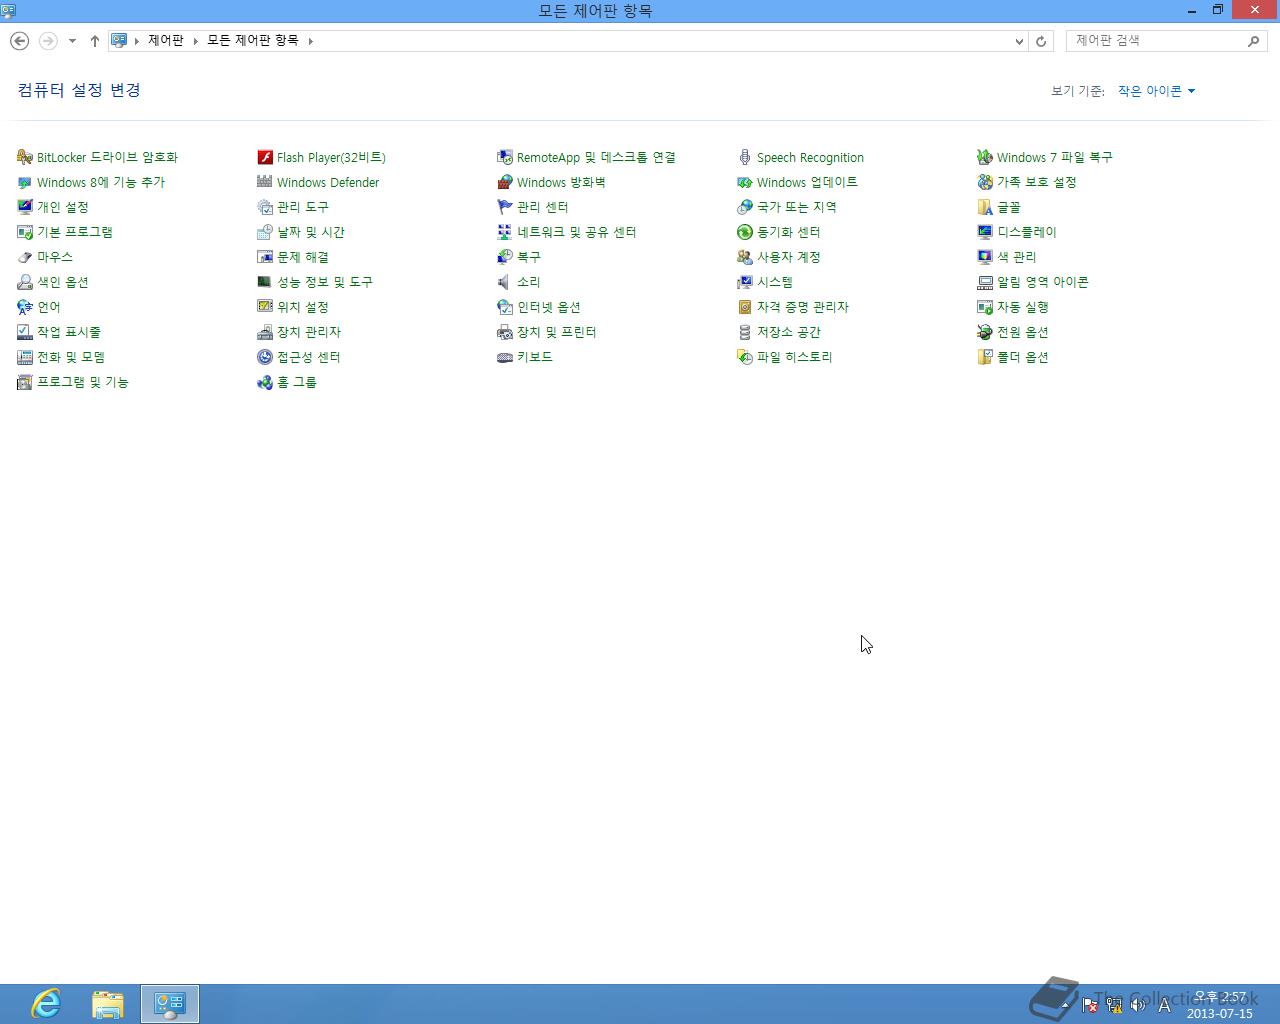1280x1024 pixels.
Task: Click the 디스플레이 monitor icon
Action: tap(985, 232)
